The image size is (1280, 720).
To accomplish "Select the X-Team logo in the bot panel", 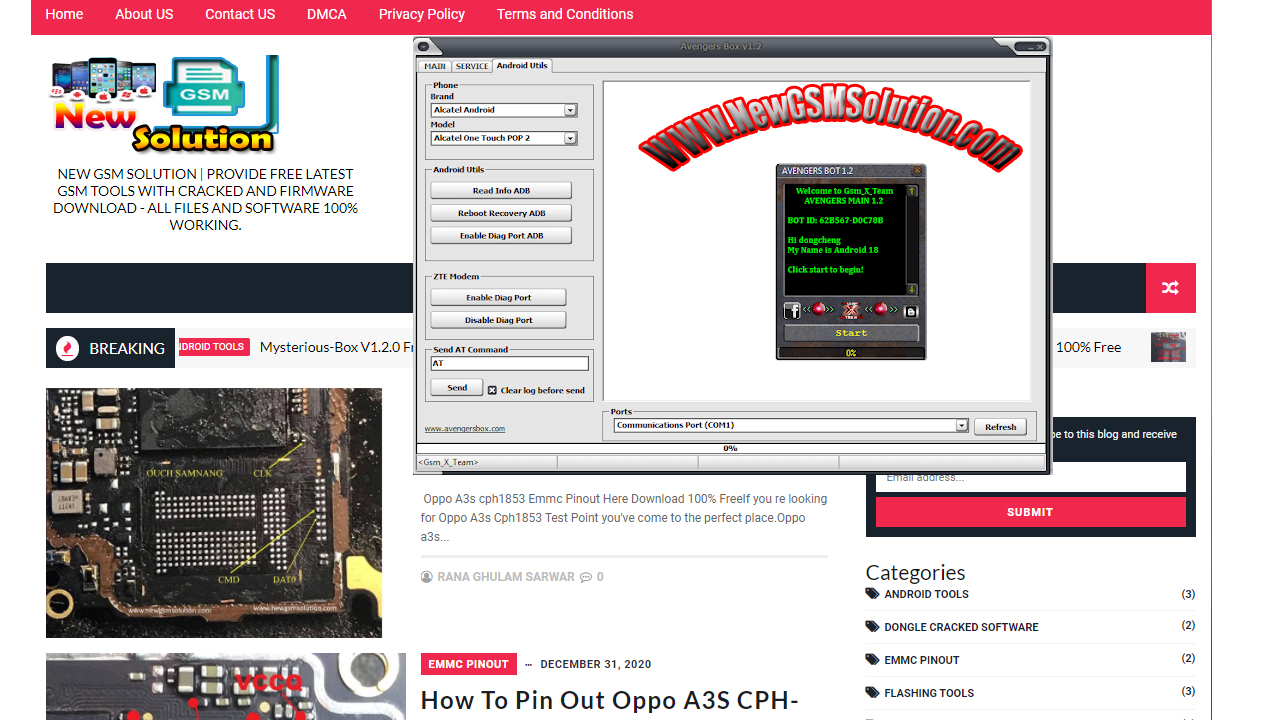I will click(851, 310).
